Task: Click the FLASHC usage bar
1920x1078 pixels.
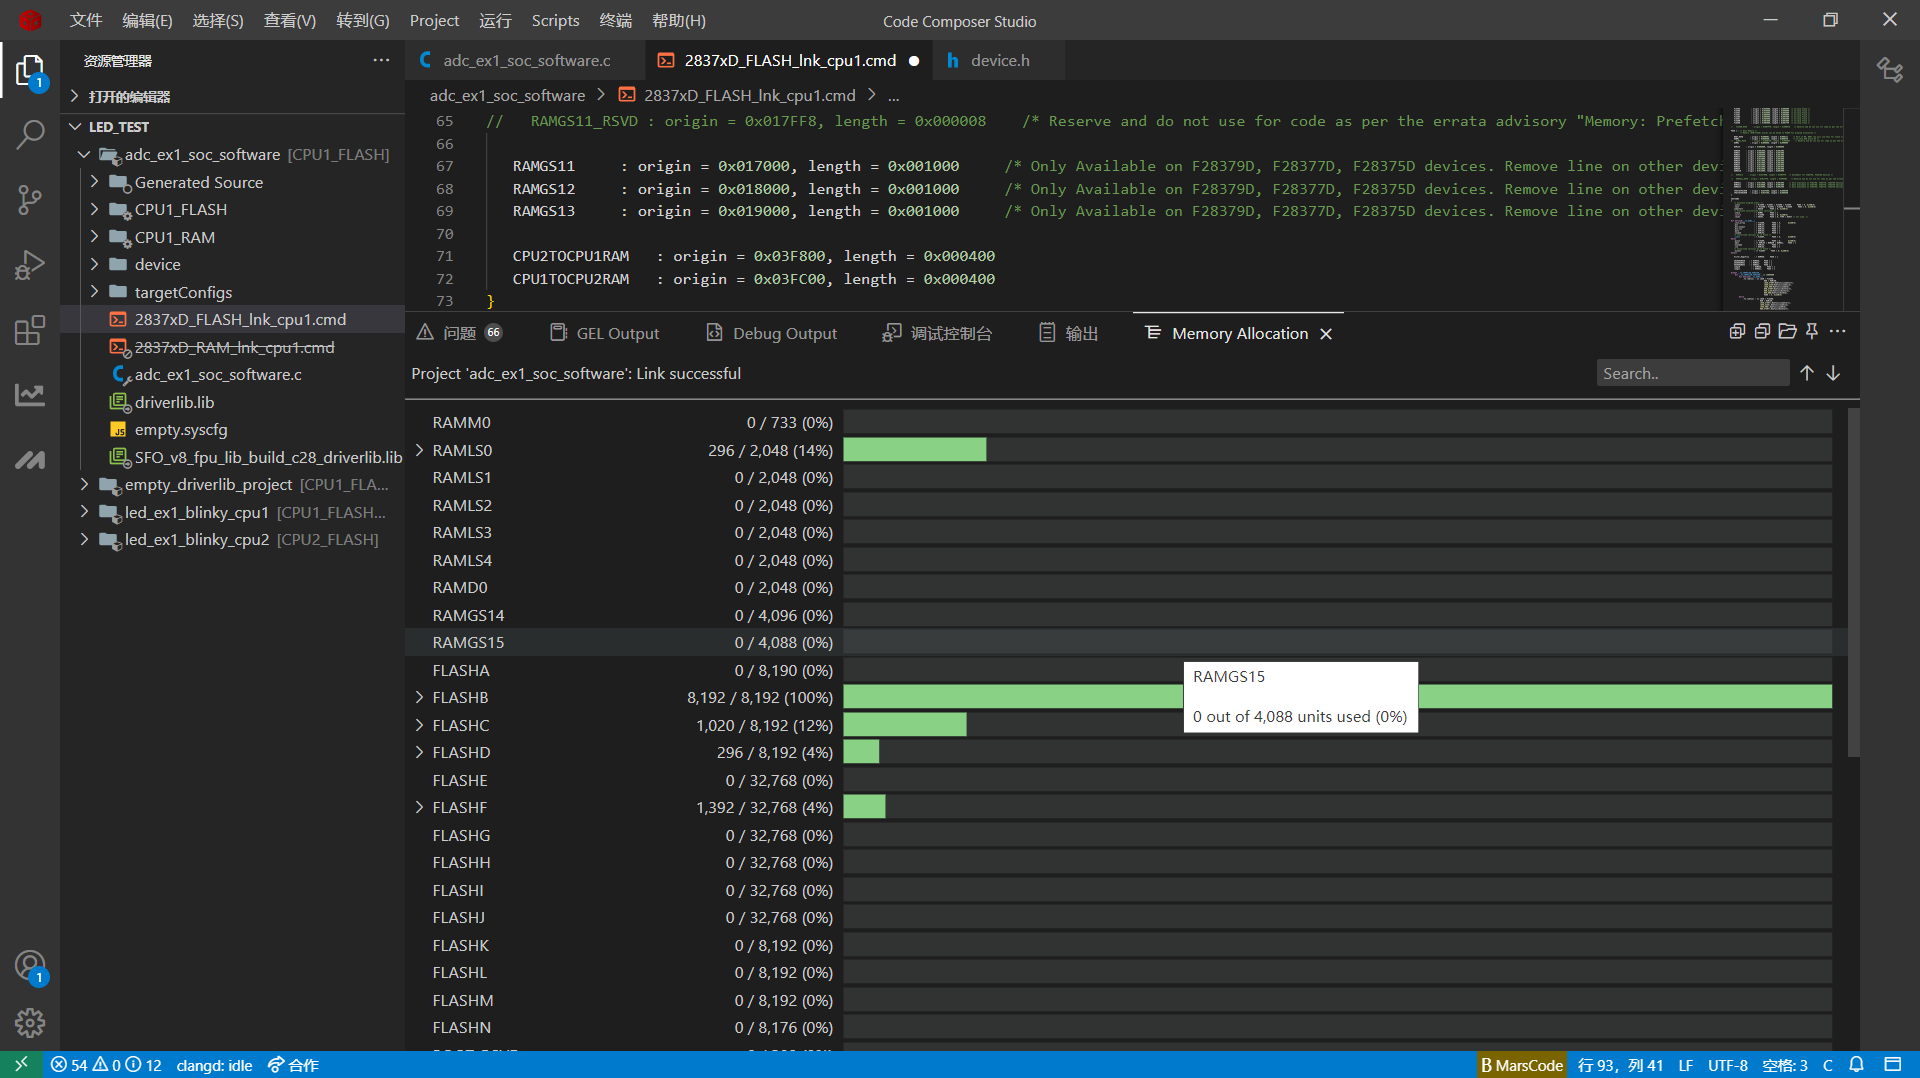Action: click(905, 724)
